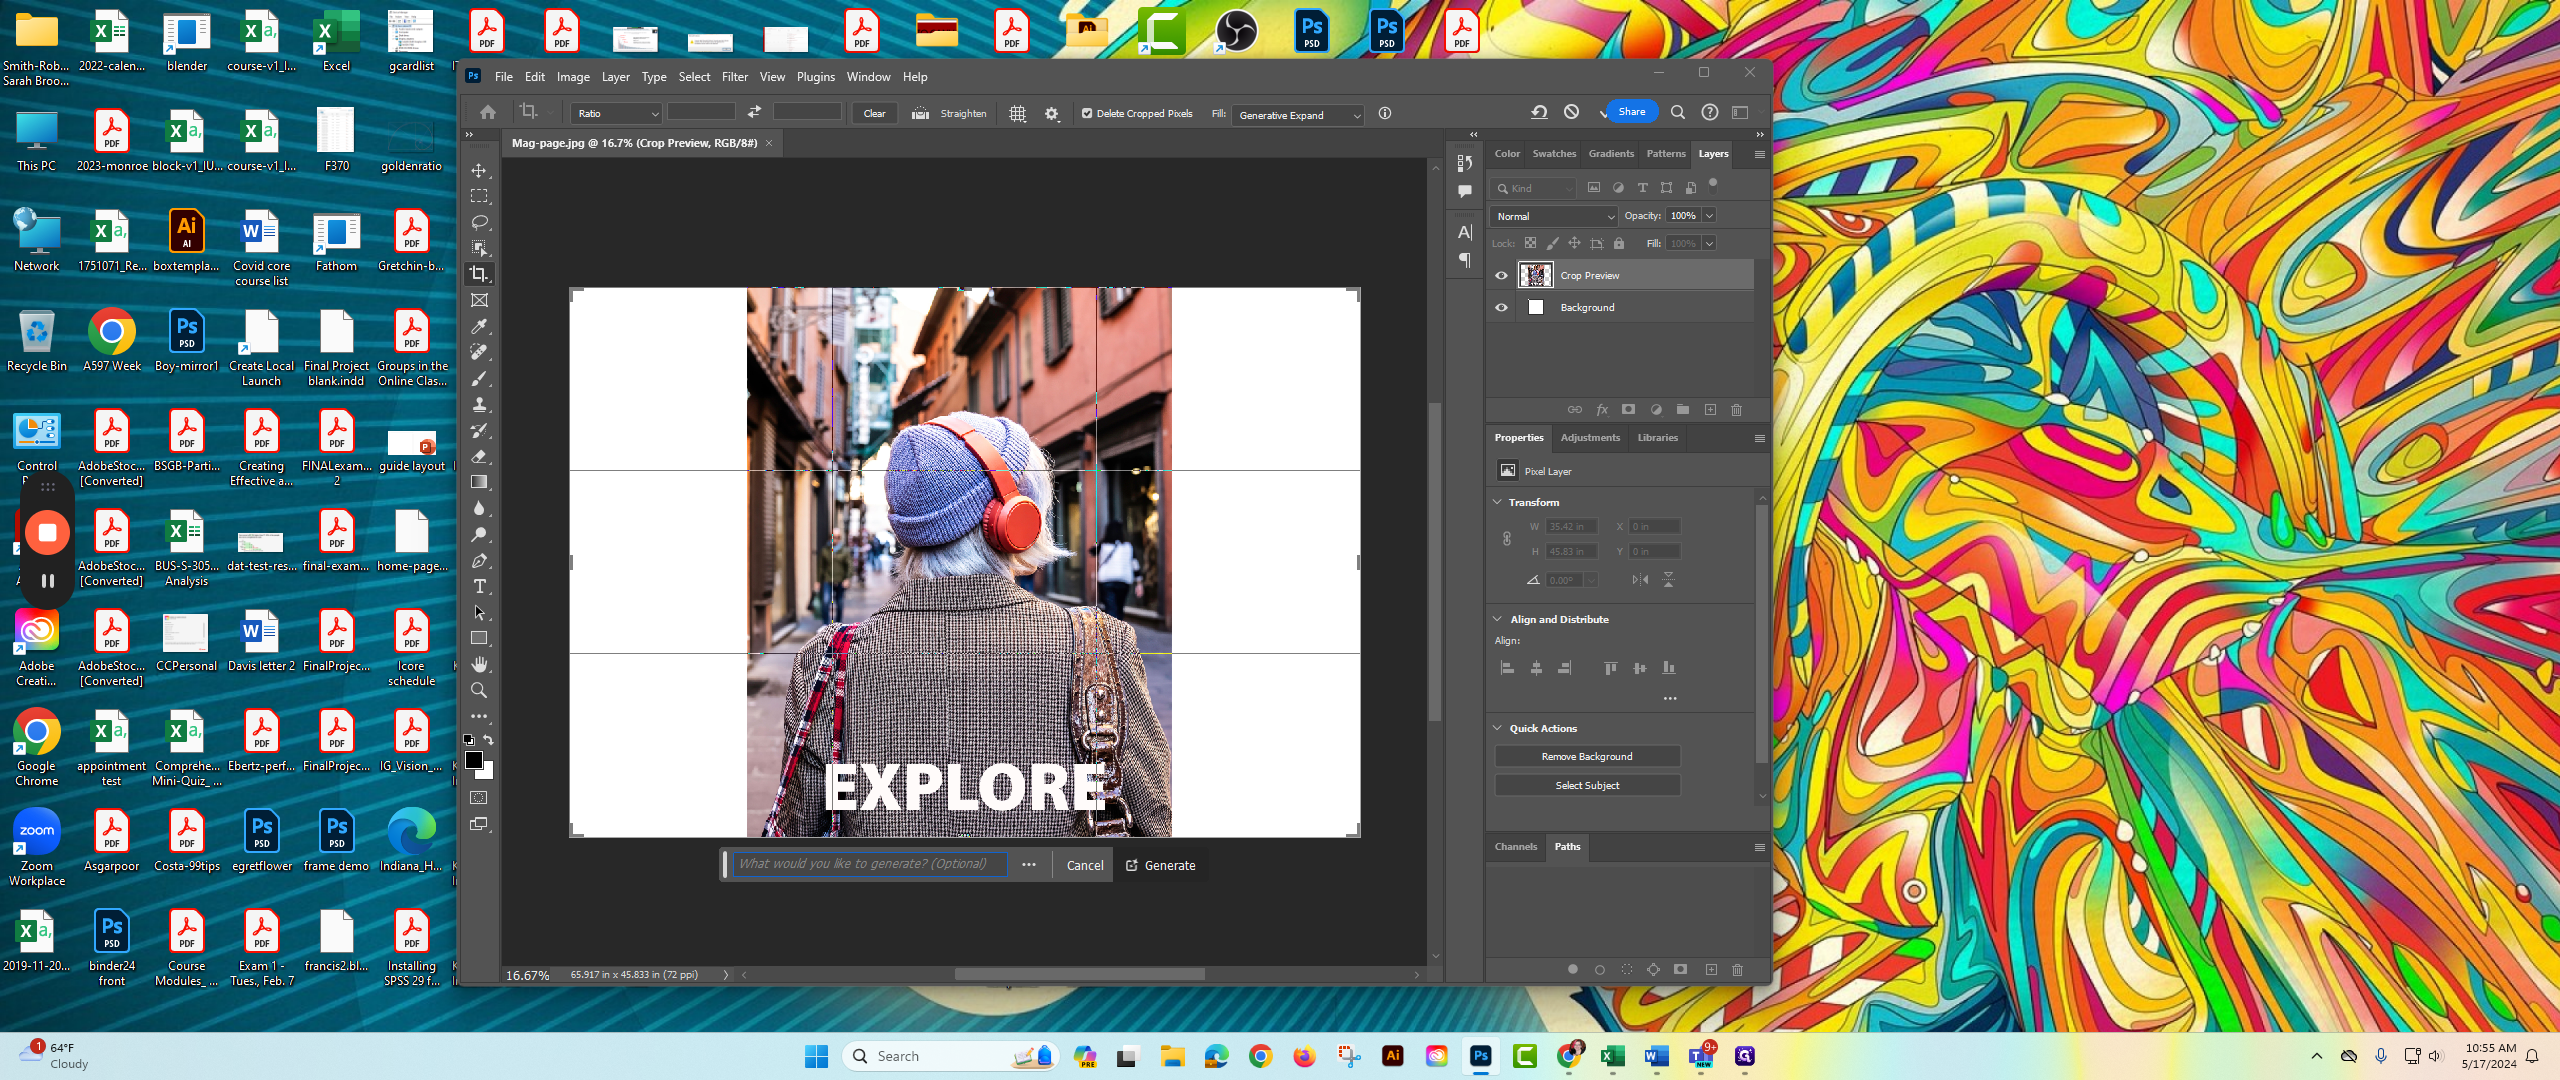2560x1080 pixels.
Task: Select the Gradient tool
Action: tap(479, 482)
